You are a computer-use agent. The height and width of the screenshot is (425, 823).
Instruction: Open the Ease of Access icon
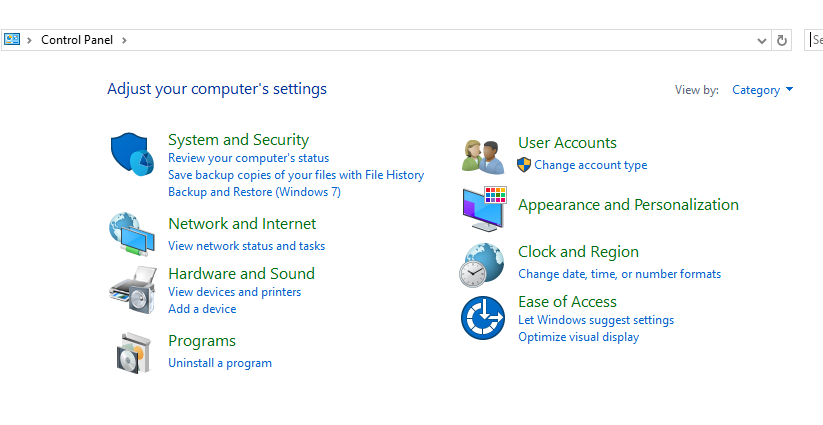(482, 318)
